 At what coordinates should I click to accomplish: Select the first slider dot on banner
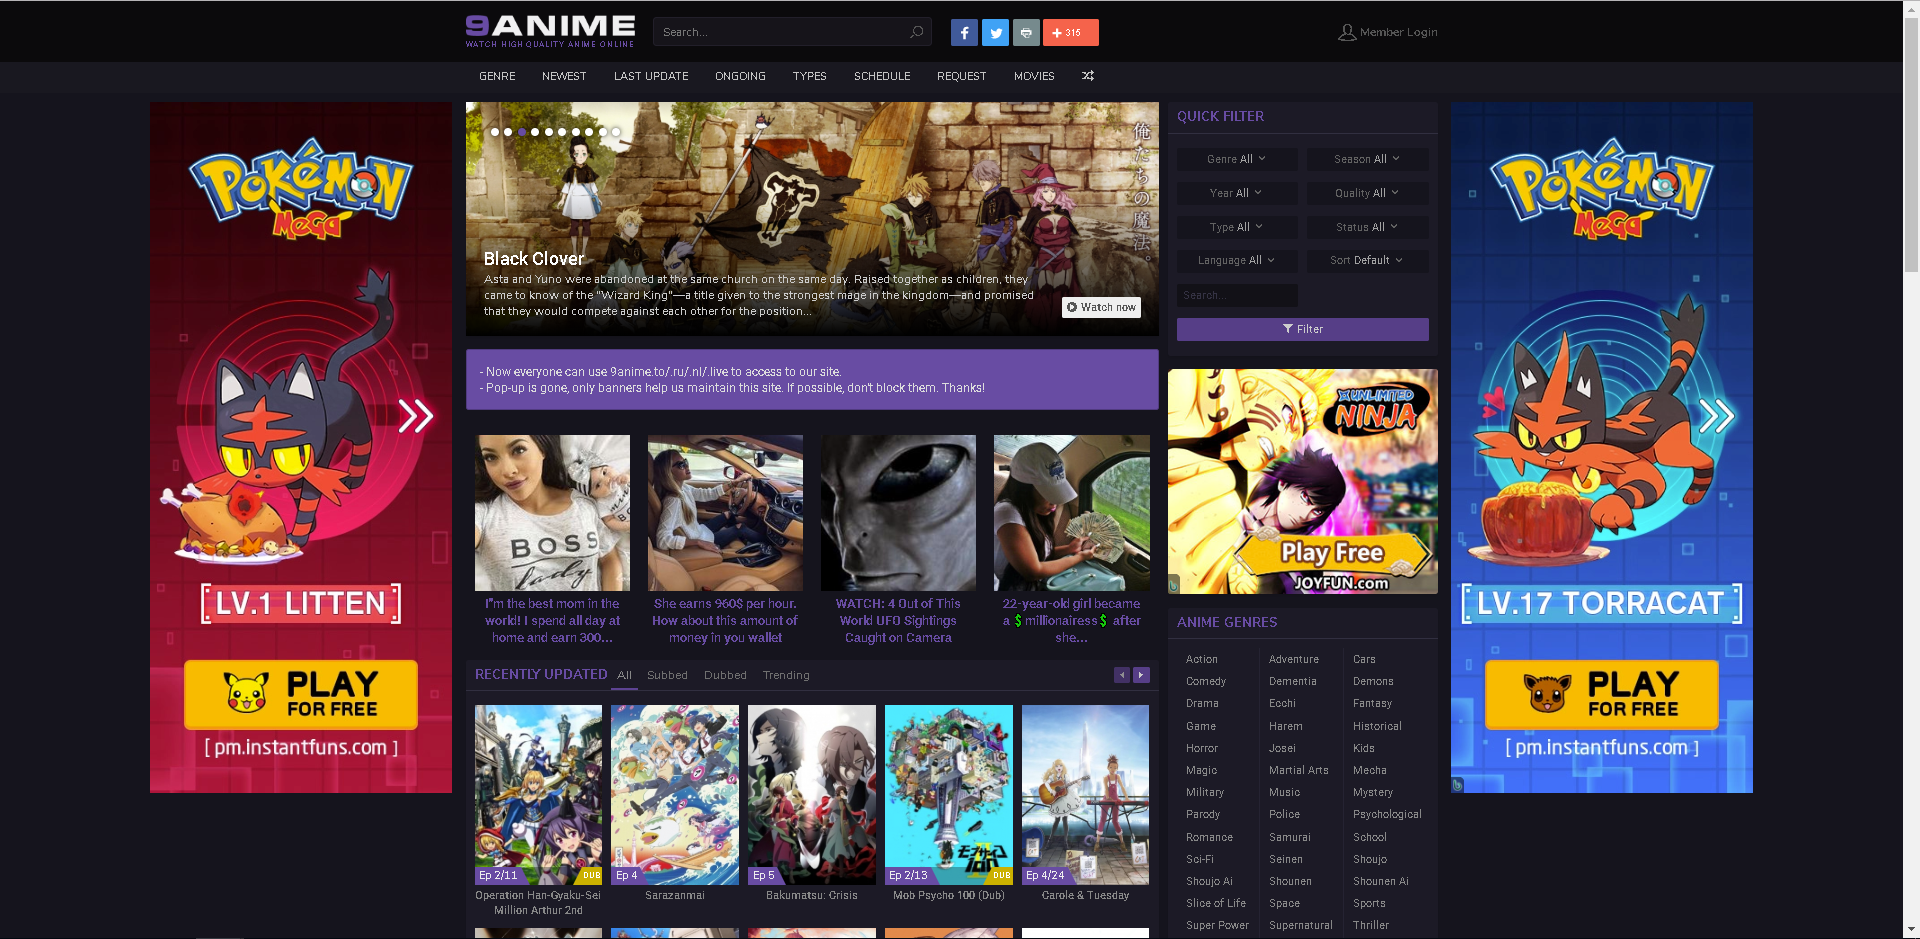[495, 132]
